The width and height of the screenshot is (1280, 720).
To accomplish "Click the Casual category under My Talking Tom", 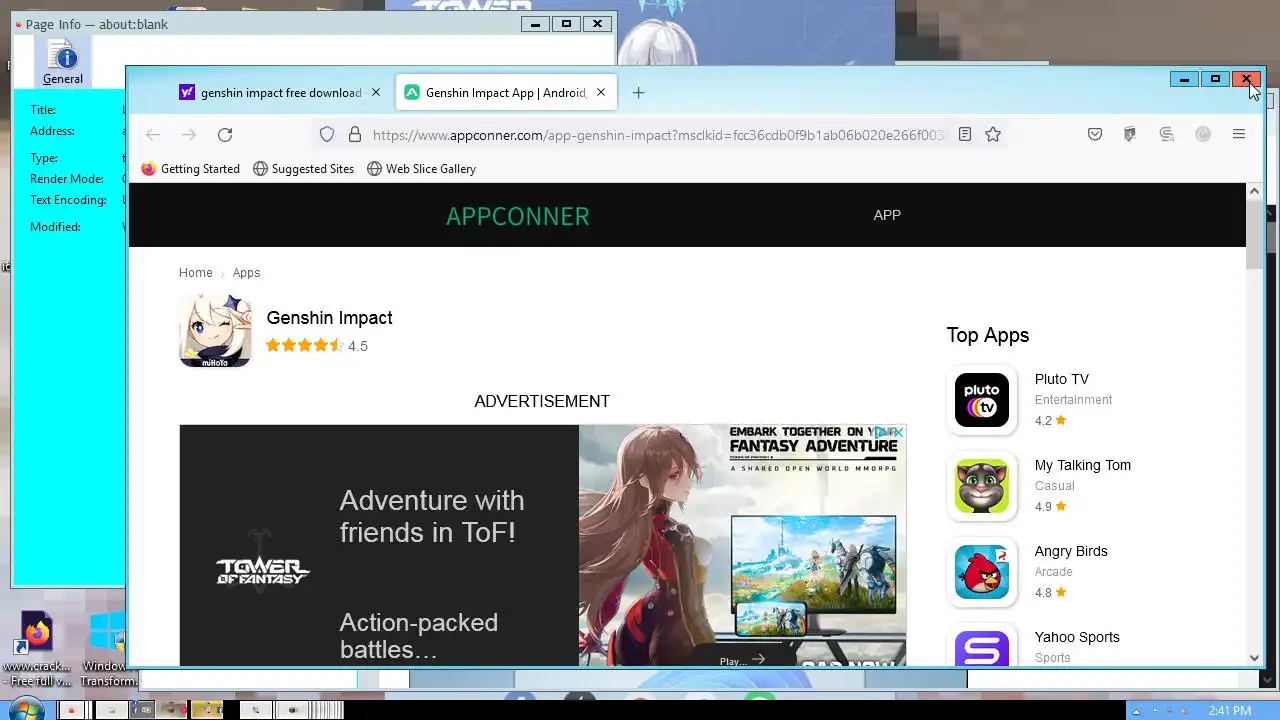I will (1055, 486).
